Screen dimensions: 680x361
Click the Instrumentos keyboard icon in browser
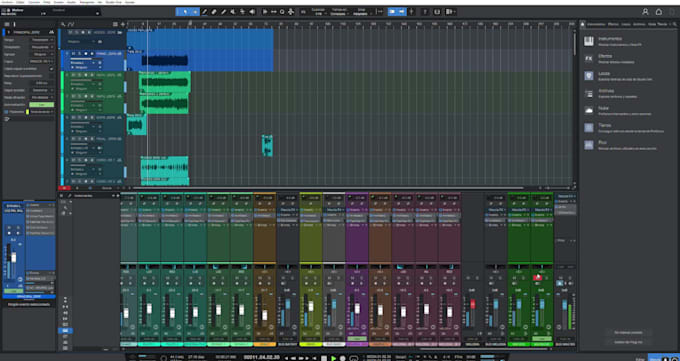588,41
